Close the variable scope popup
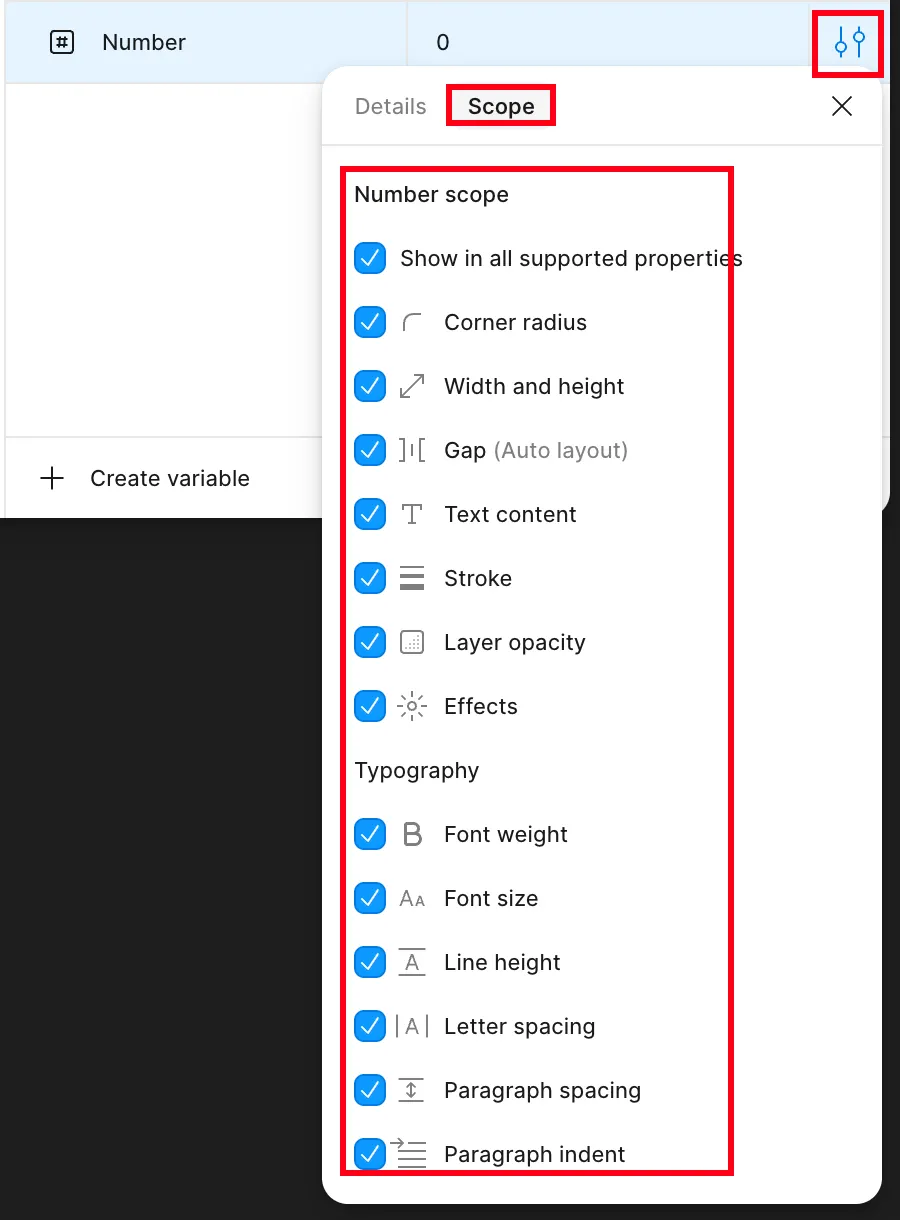The width and height of the screenshot is (900, 1220). pos(842,107)
